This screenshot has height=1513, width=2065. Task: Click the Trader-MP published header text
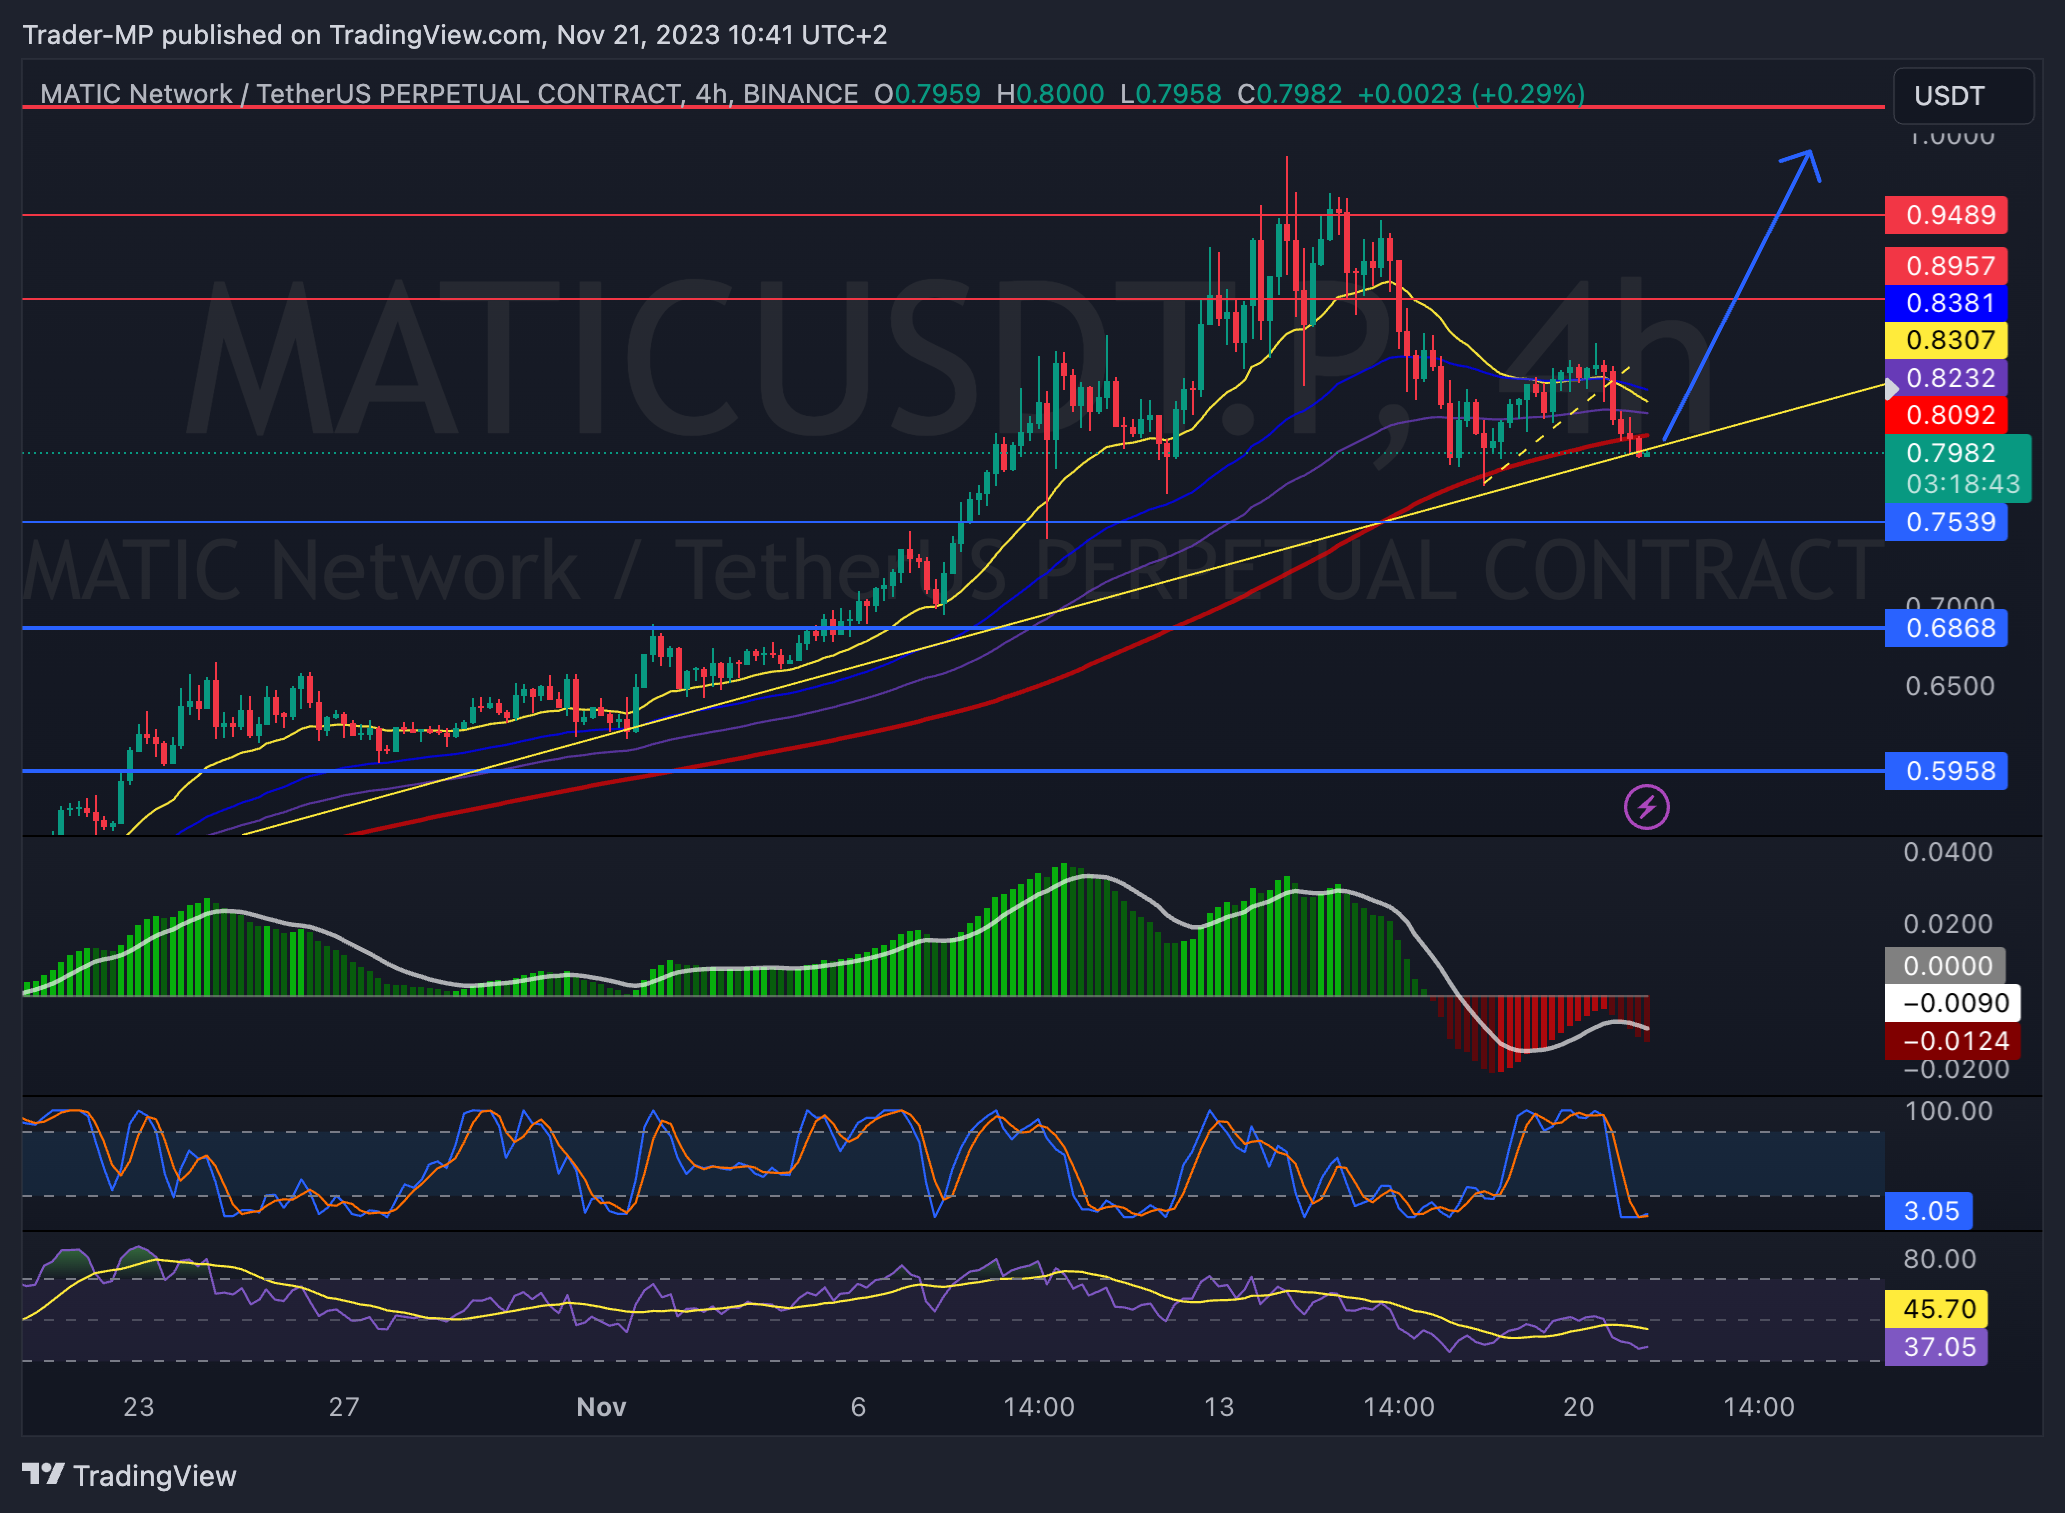click(x=454, y=35)
